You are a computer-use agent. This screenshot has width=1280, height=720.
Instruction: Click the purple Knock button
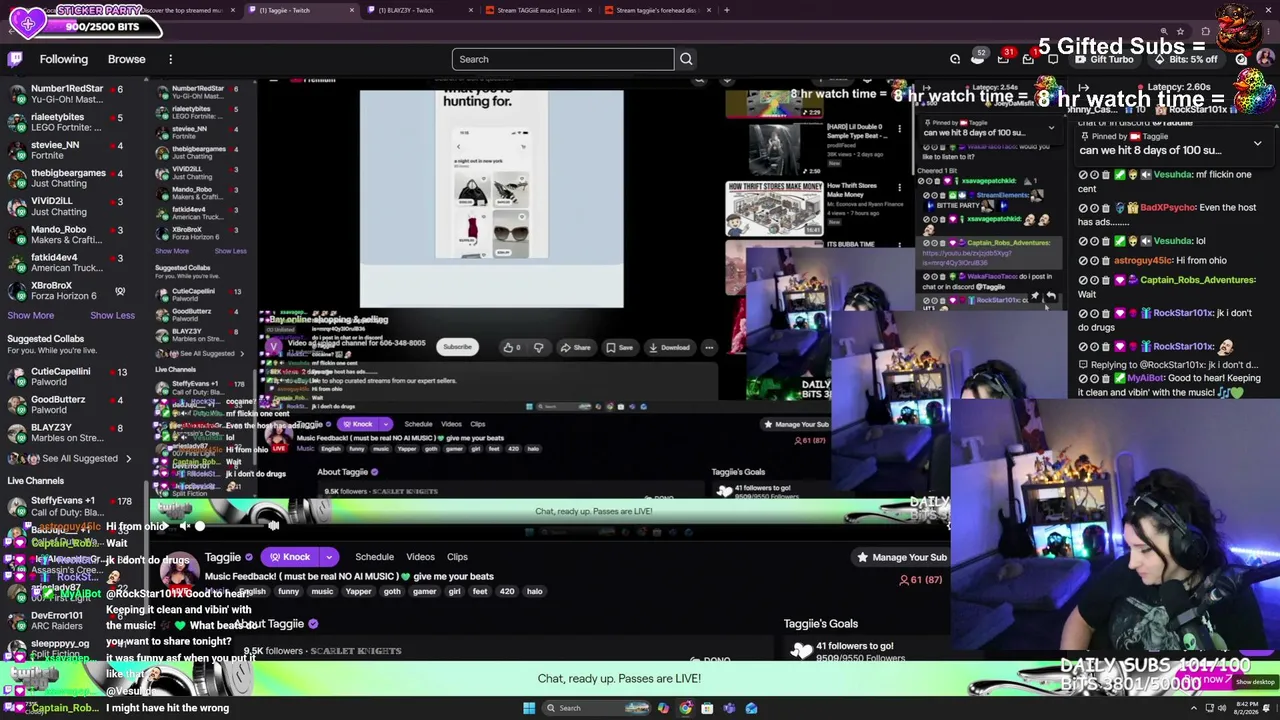click(289, 557)
